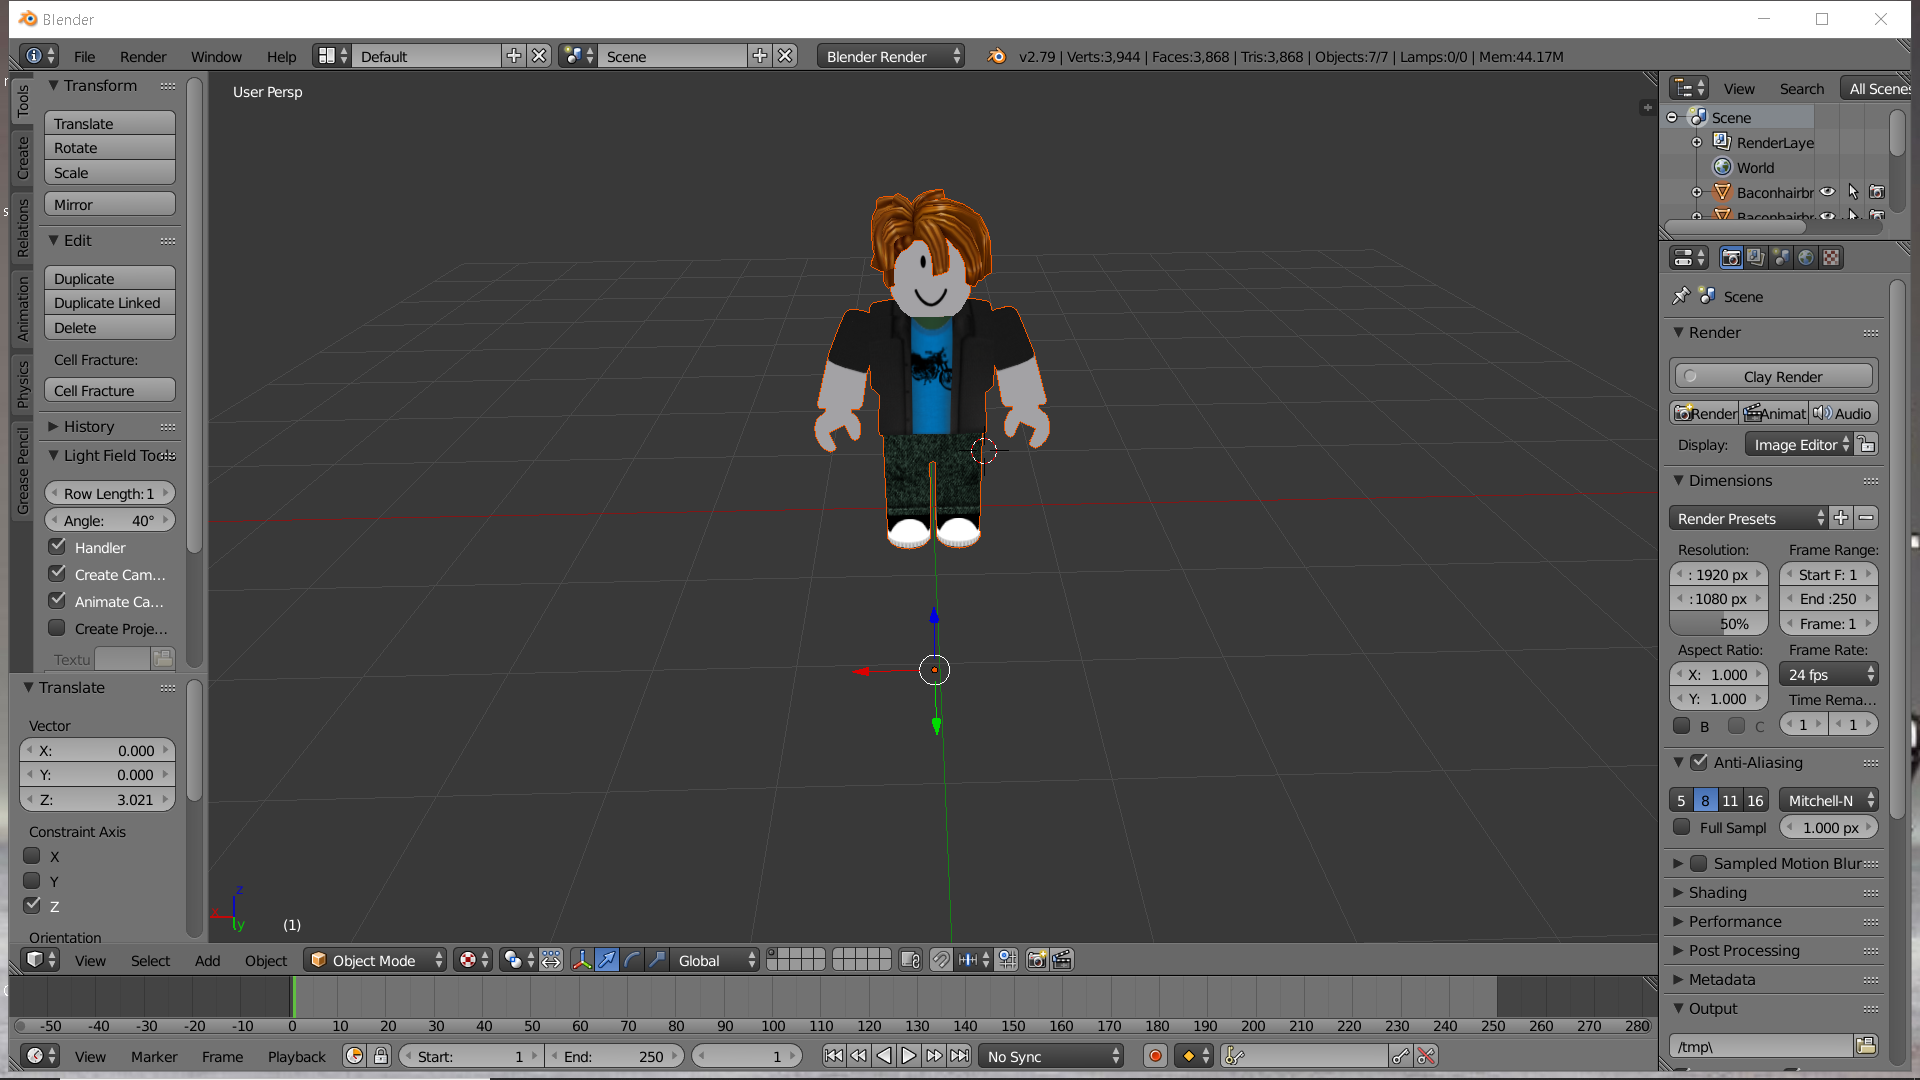This screenshot has height=1080, width=1920.
Task: Uncheck the Create Cam... checkbox
Action: (57, 574)
